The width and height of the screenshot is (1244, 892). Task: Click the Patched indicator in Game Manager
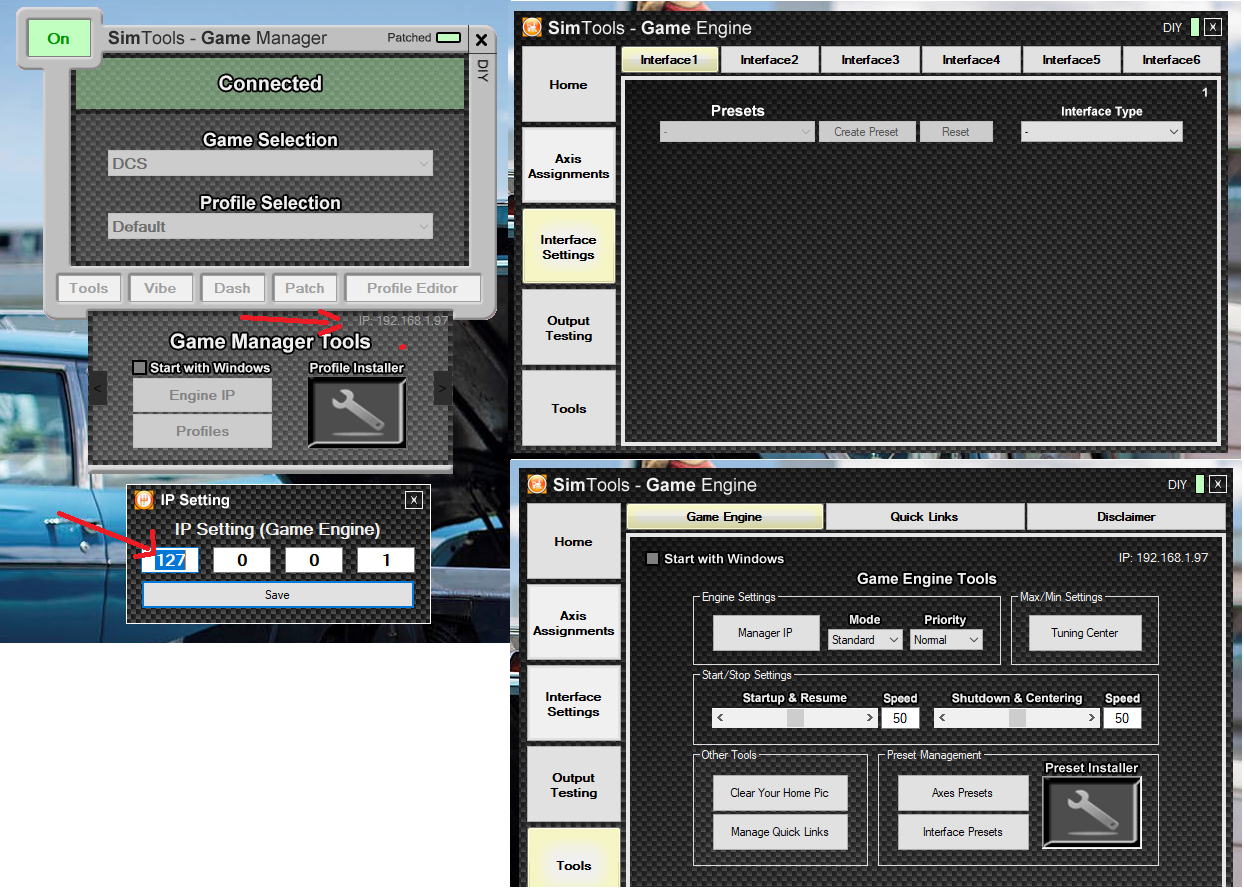point(449,38)
